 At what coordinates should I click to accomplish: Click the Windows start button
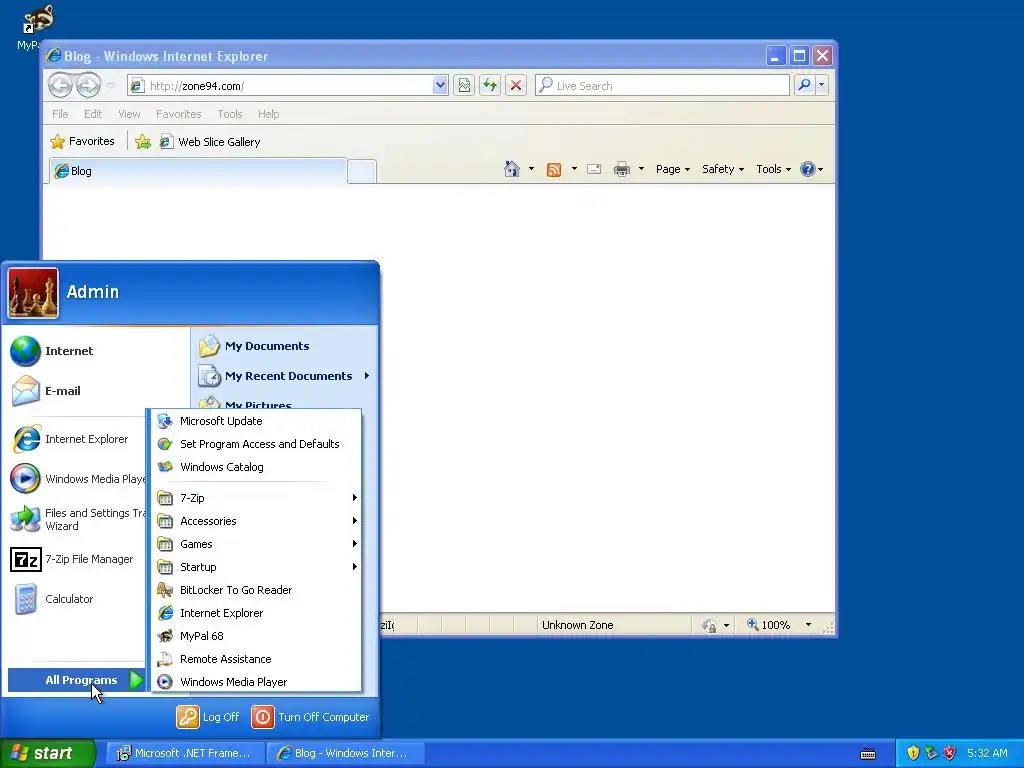click(x=48, y=753)
